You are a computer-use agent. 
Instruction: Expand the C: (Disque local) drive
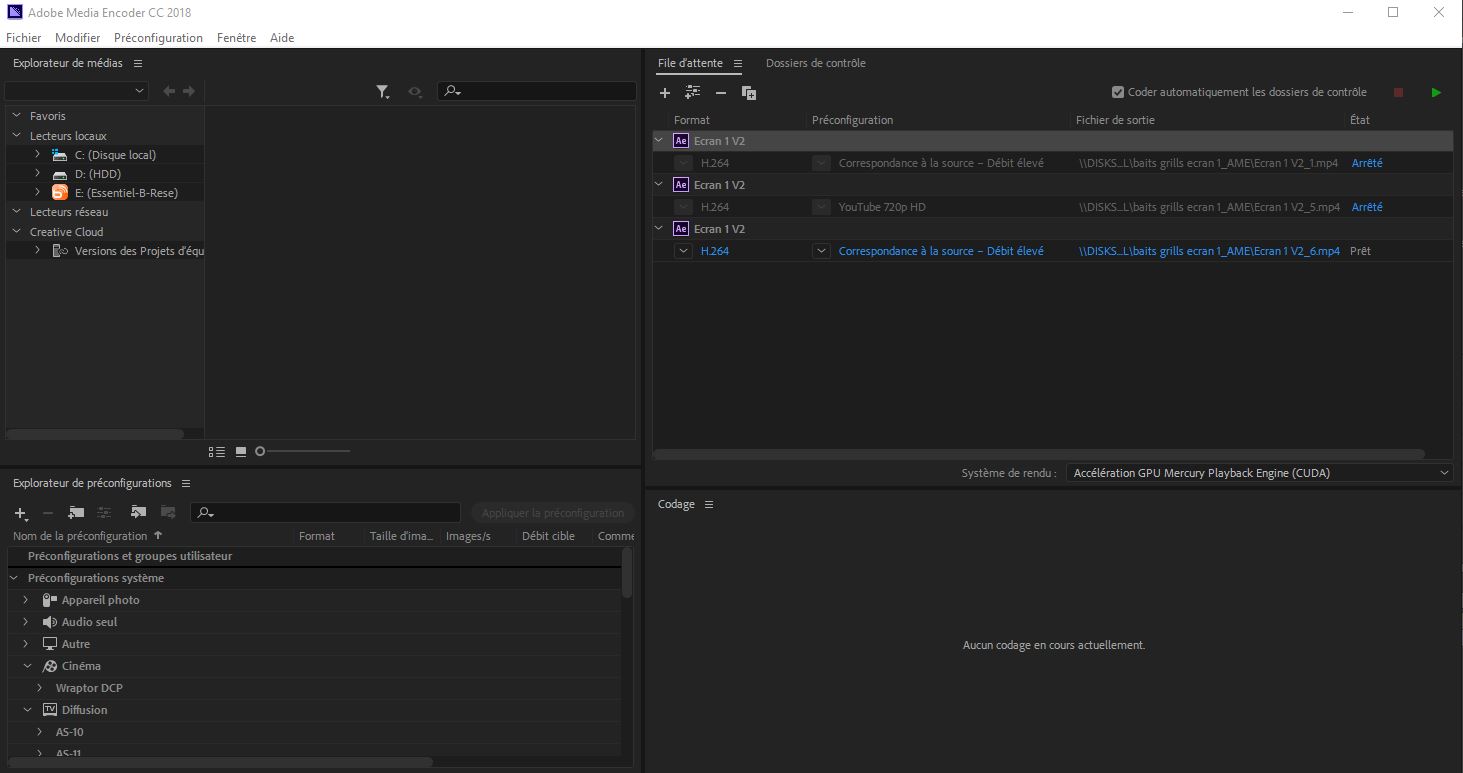click(37, 155)
